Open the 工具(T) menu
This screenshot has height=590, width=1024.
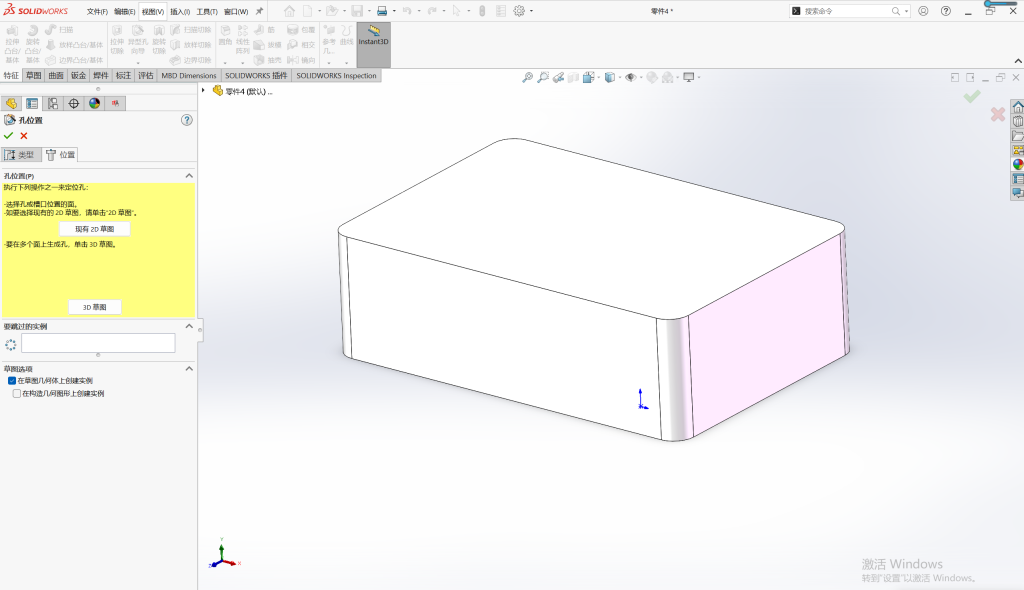pyautogui.click(x=207, y=11)
